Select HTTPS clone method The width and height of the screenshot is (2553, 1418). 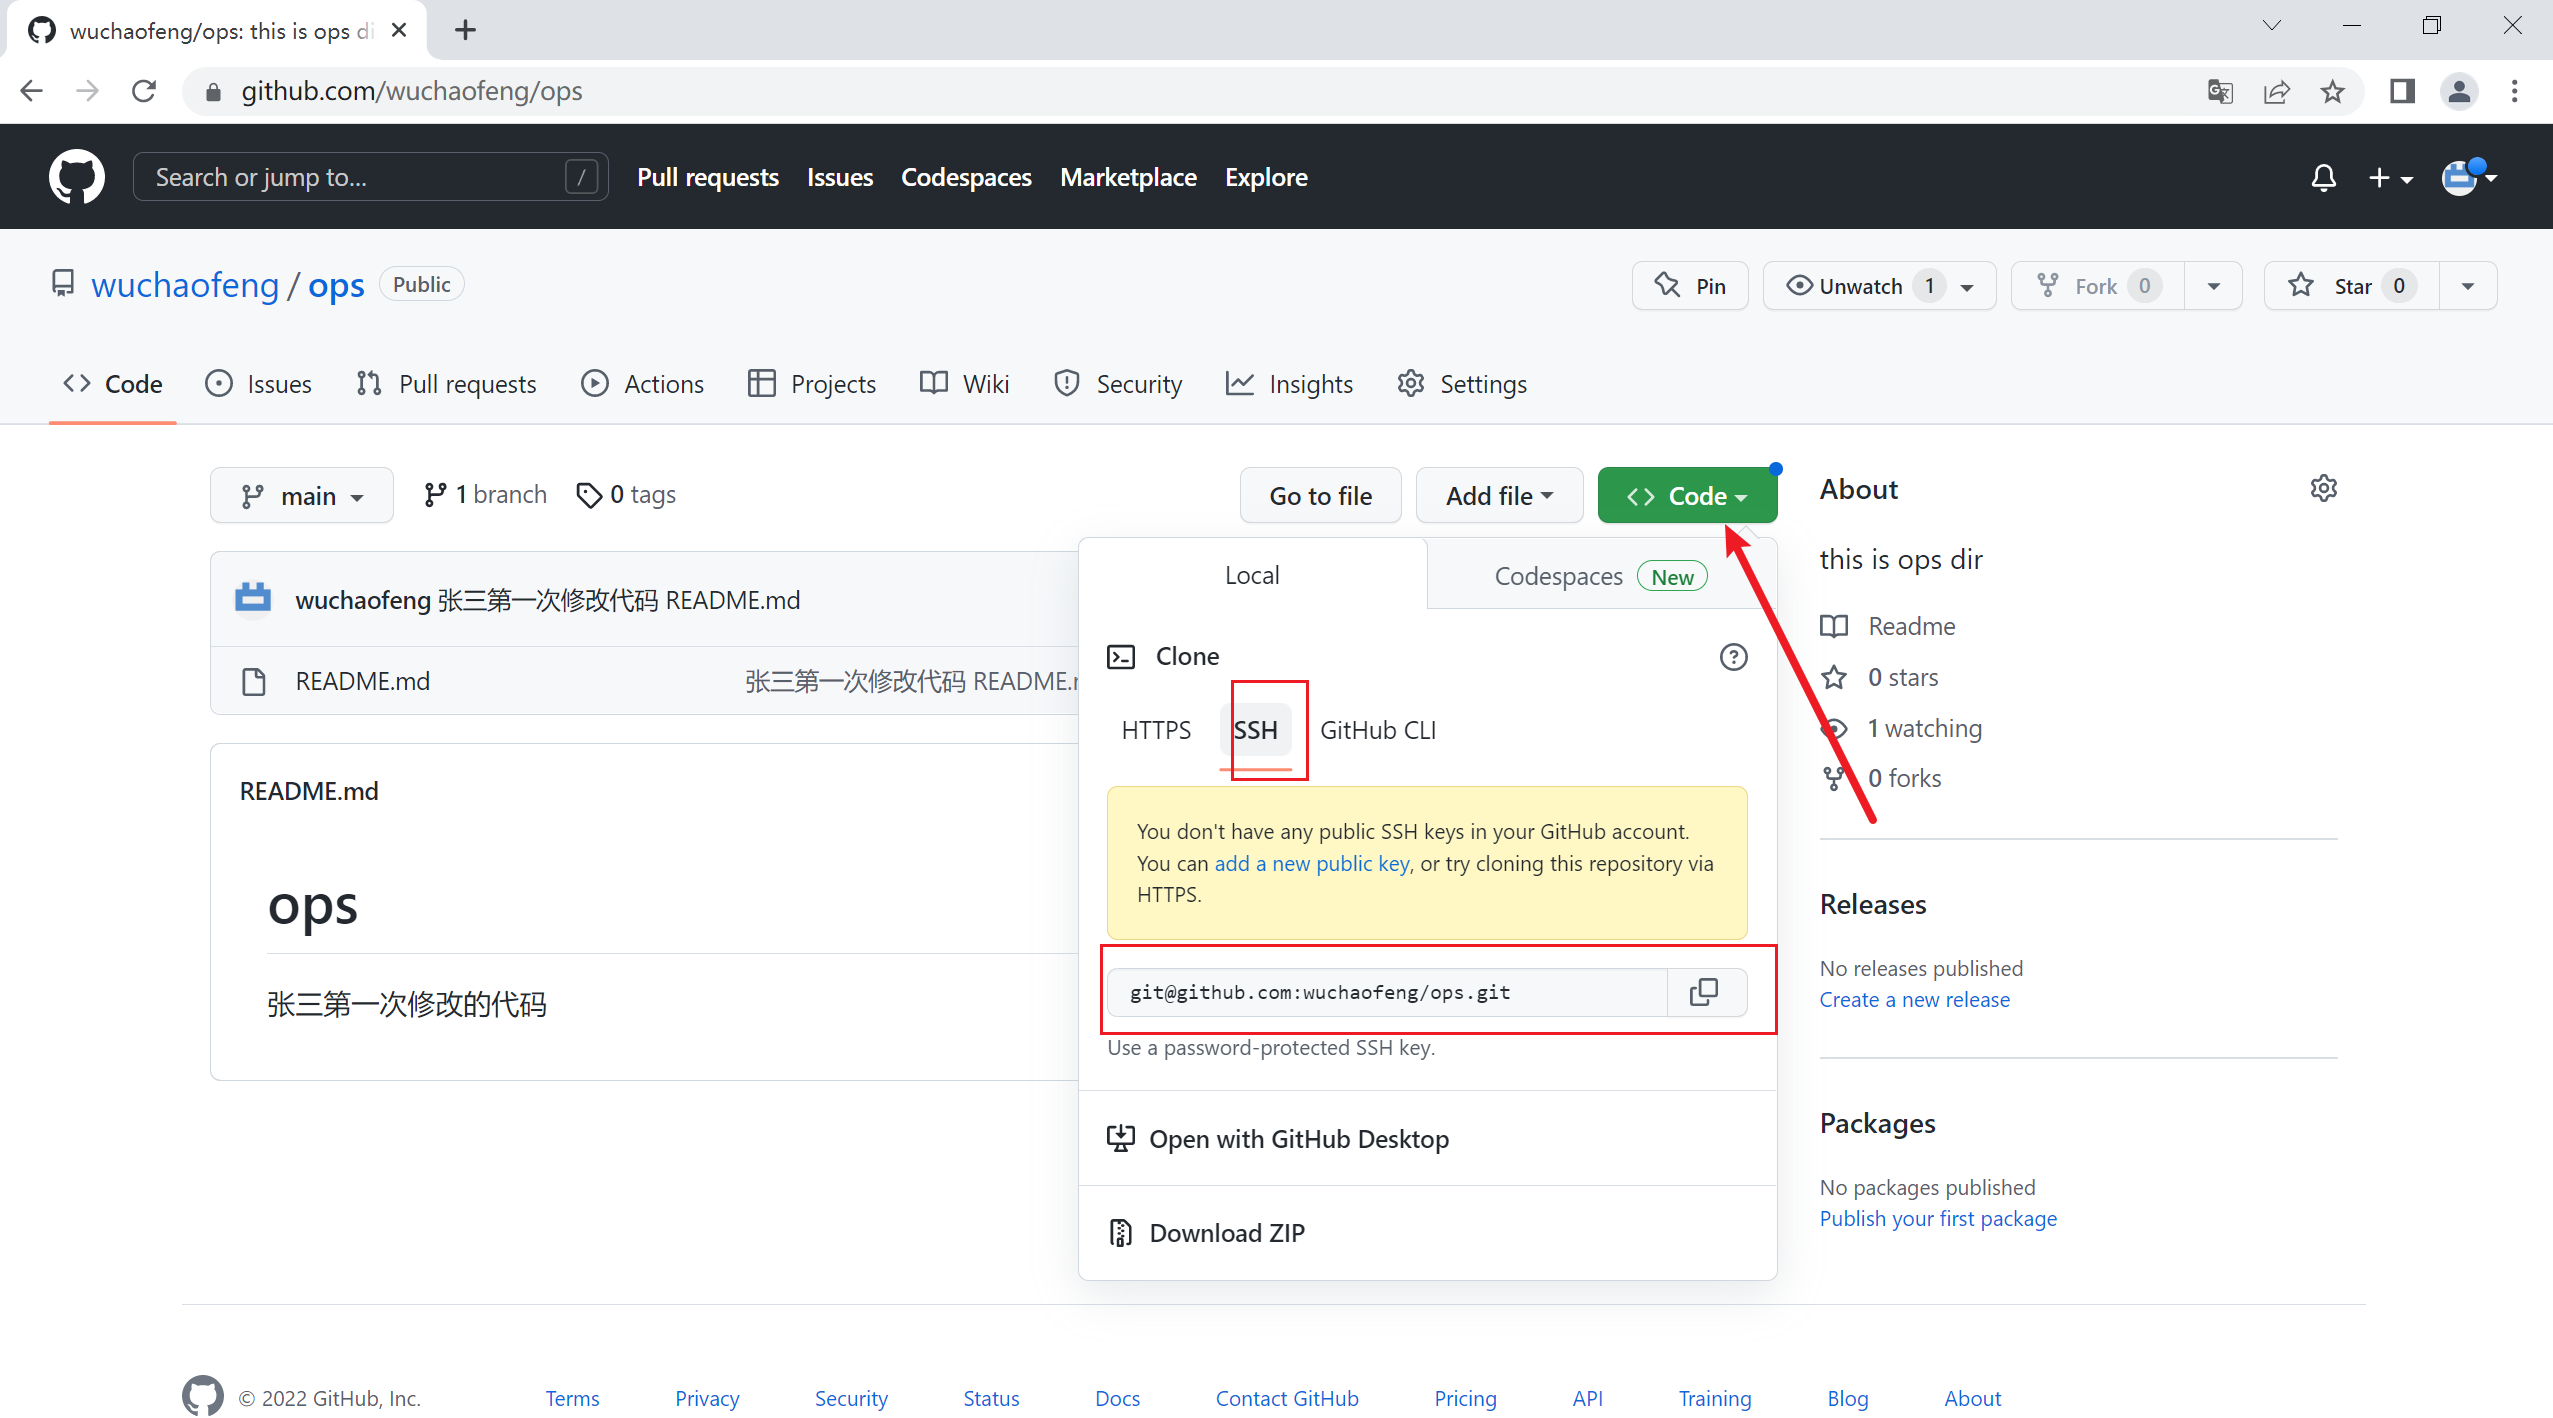1156,730
